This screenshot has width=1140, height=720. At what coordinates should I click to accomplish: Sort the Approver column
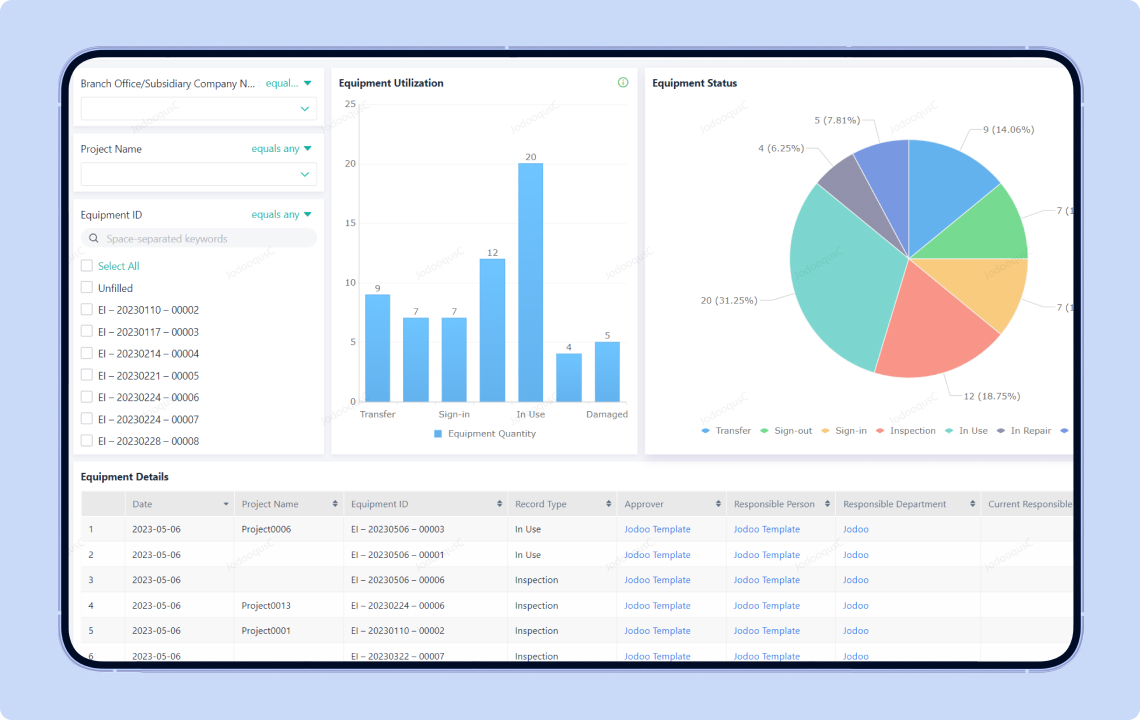coord(718,503)
